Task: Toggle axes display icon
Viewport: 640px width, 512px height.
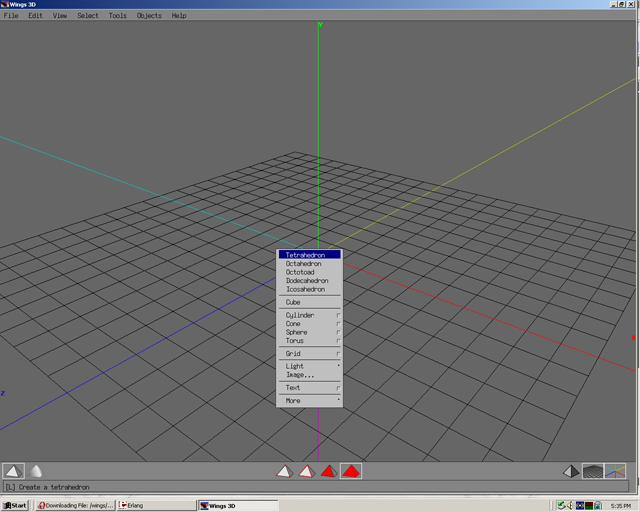Action: pos(615,471)
